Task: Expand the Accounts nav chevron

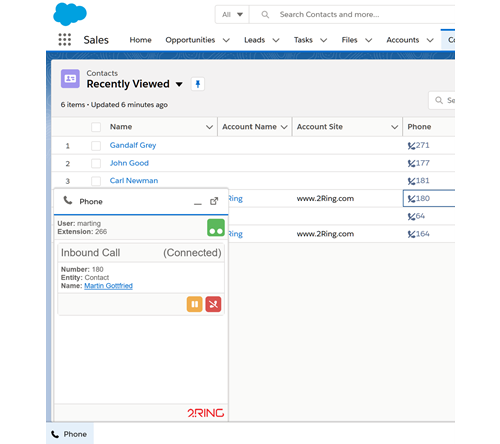Action: click(x=430, y=40)
